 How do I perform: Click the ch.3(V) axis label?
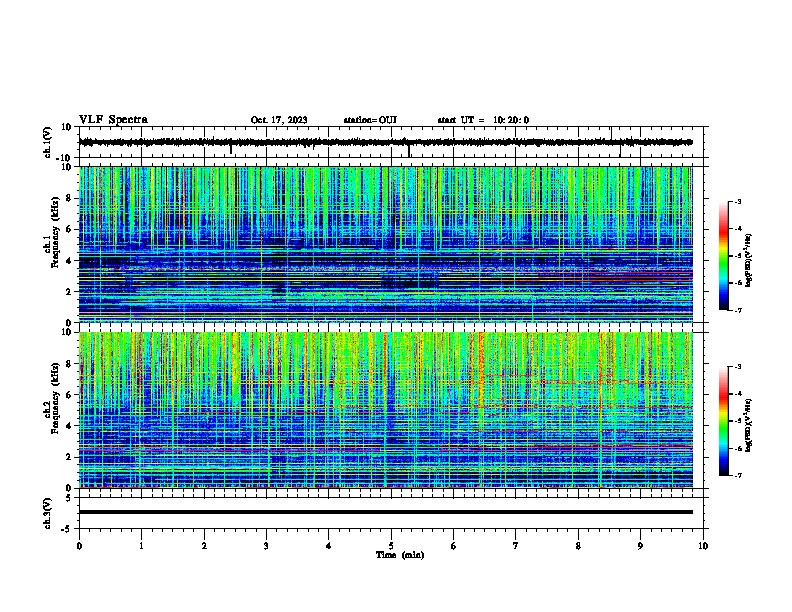48,513
